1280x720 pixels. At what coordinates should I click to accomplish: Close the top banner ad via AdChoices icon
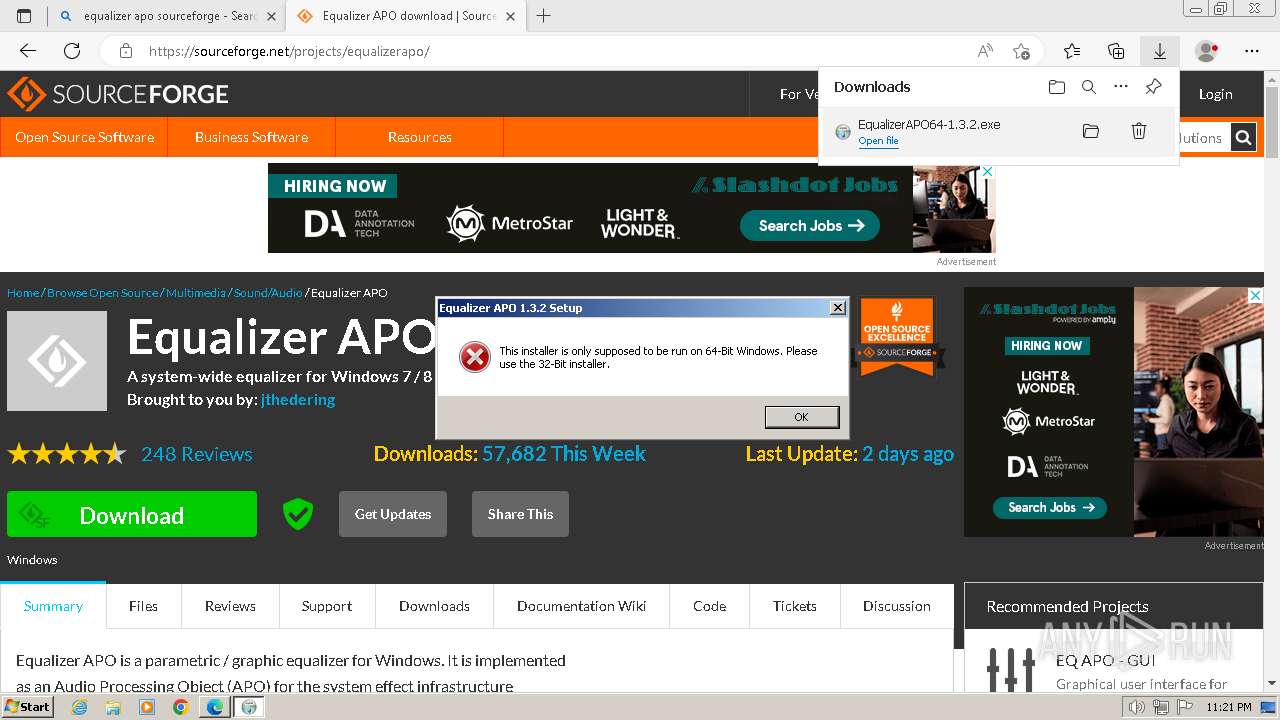click(987, 172)
